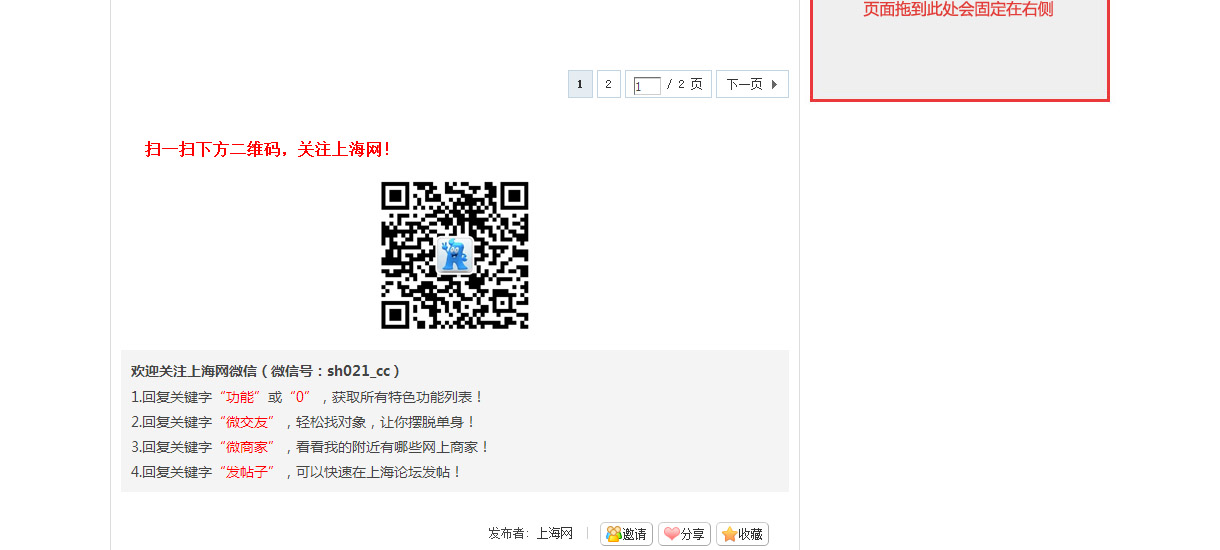Click text 页面拖到此处会固定在右侧
Image resolution: width=1220 pixels, height=550 pixels.
[x=958, y=9]
